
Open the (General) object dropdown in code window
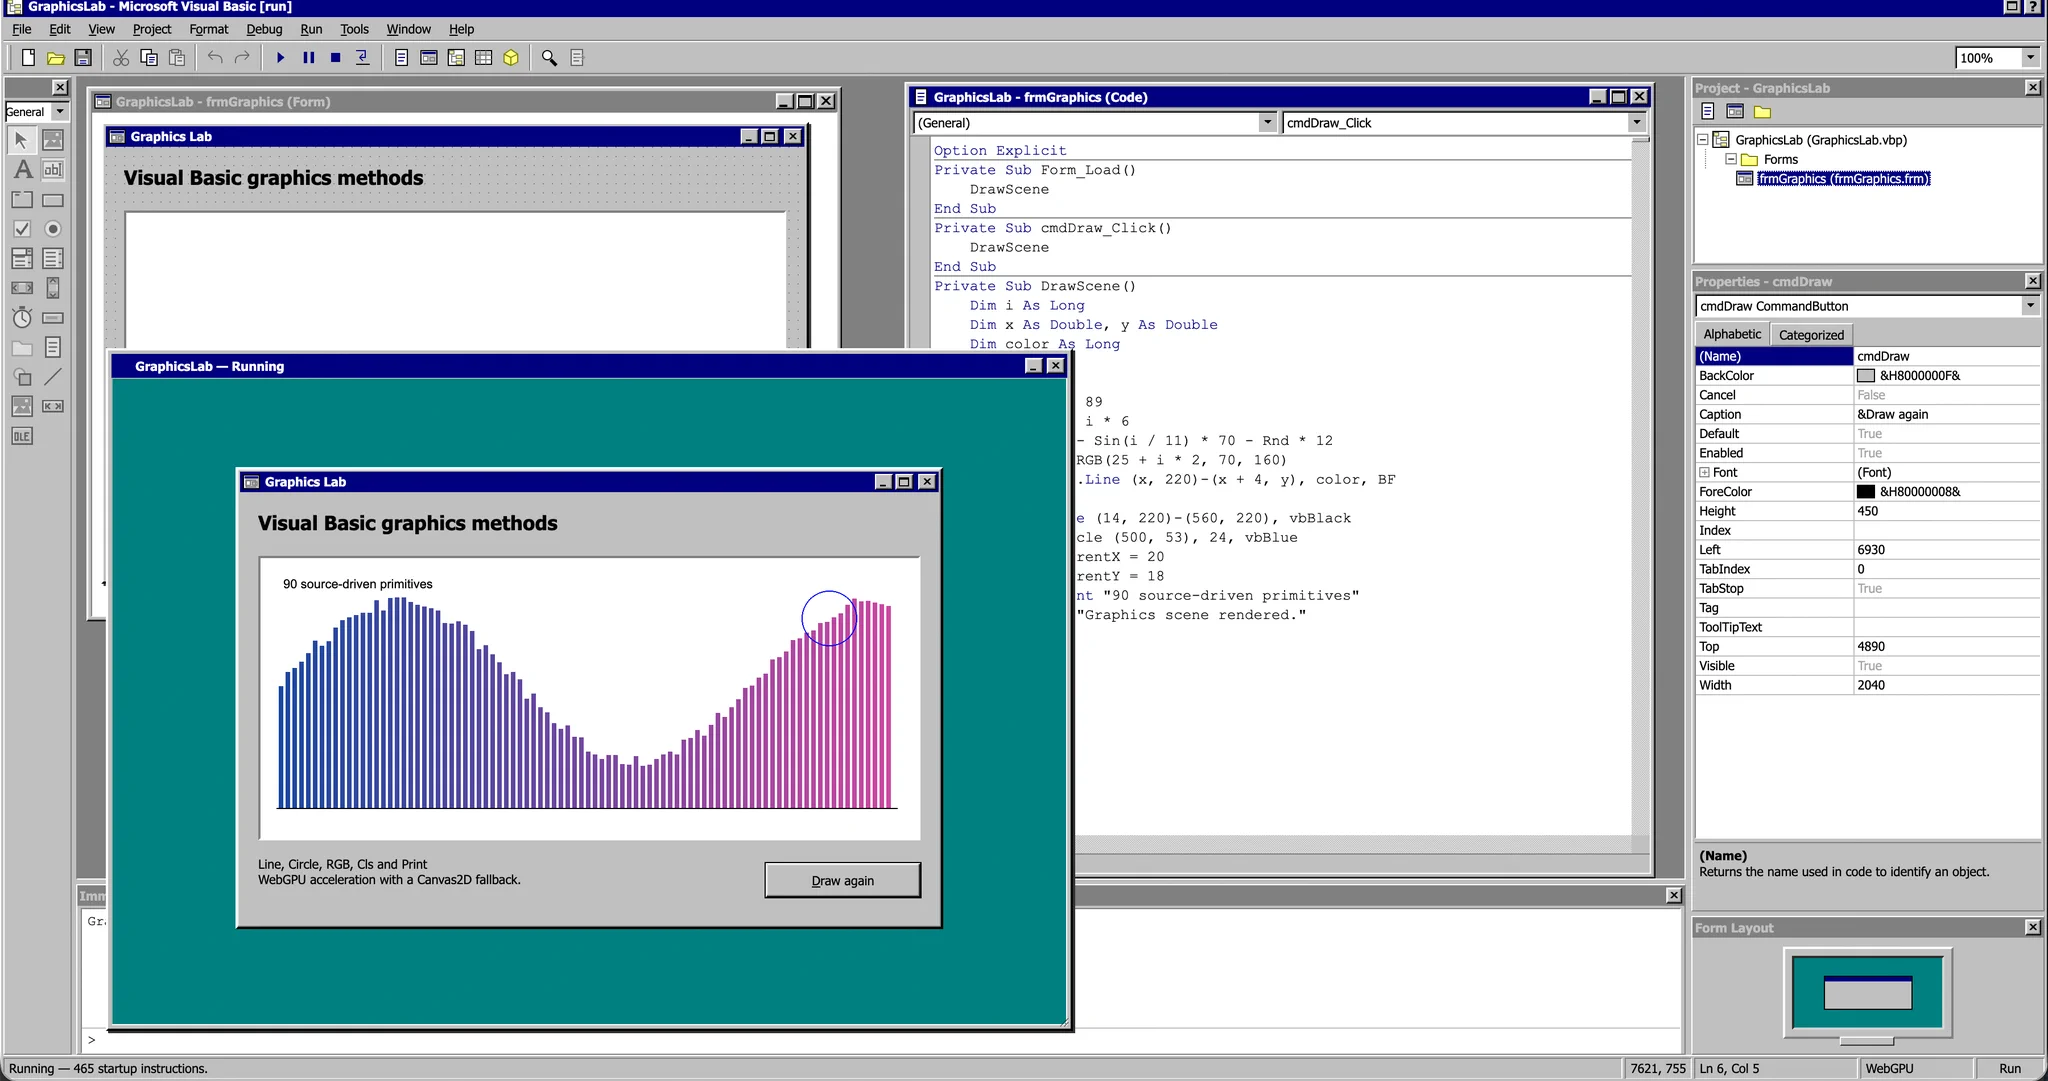tap(1267, 123)
